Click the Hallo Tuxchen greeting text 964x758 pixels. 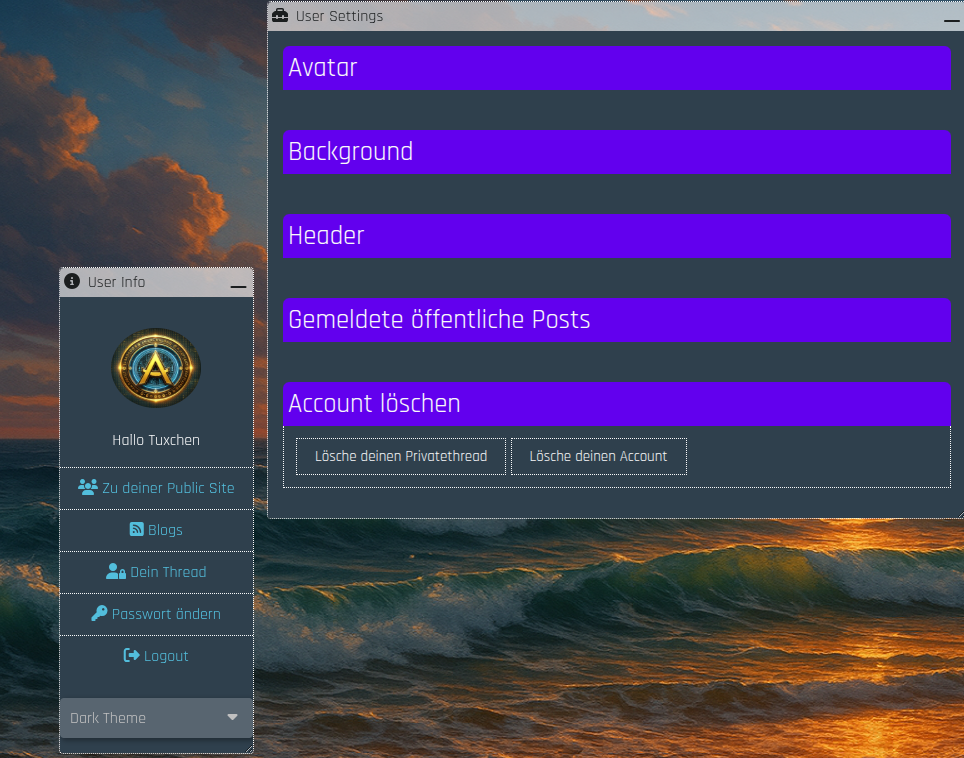156,440
